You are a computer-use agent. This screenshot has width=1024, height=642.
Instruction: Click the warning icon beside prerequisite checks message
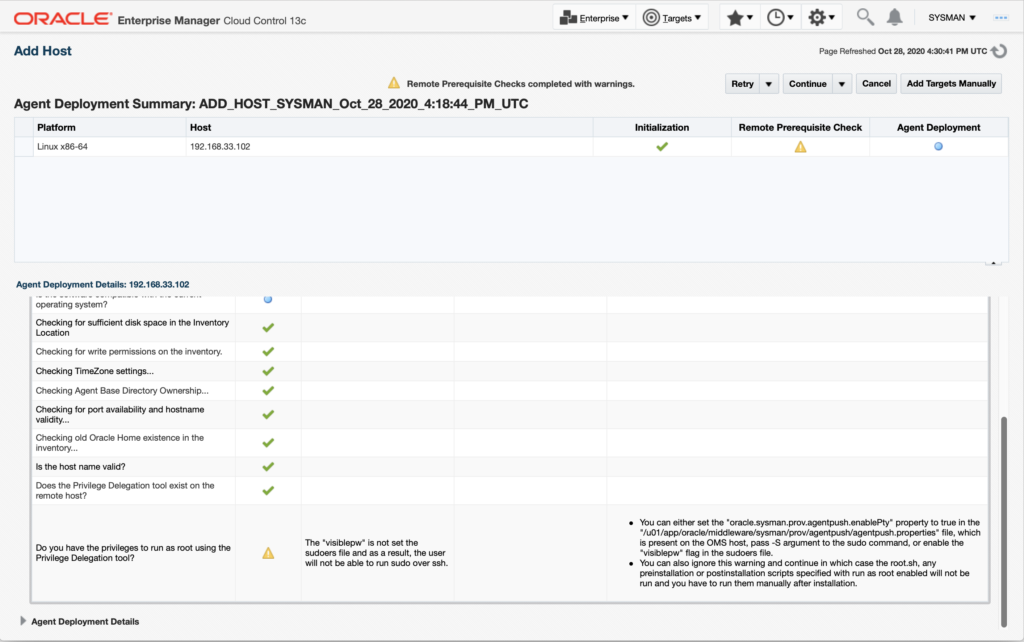click(x=394, y=83)
